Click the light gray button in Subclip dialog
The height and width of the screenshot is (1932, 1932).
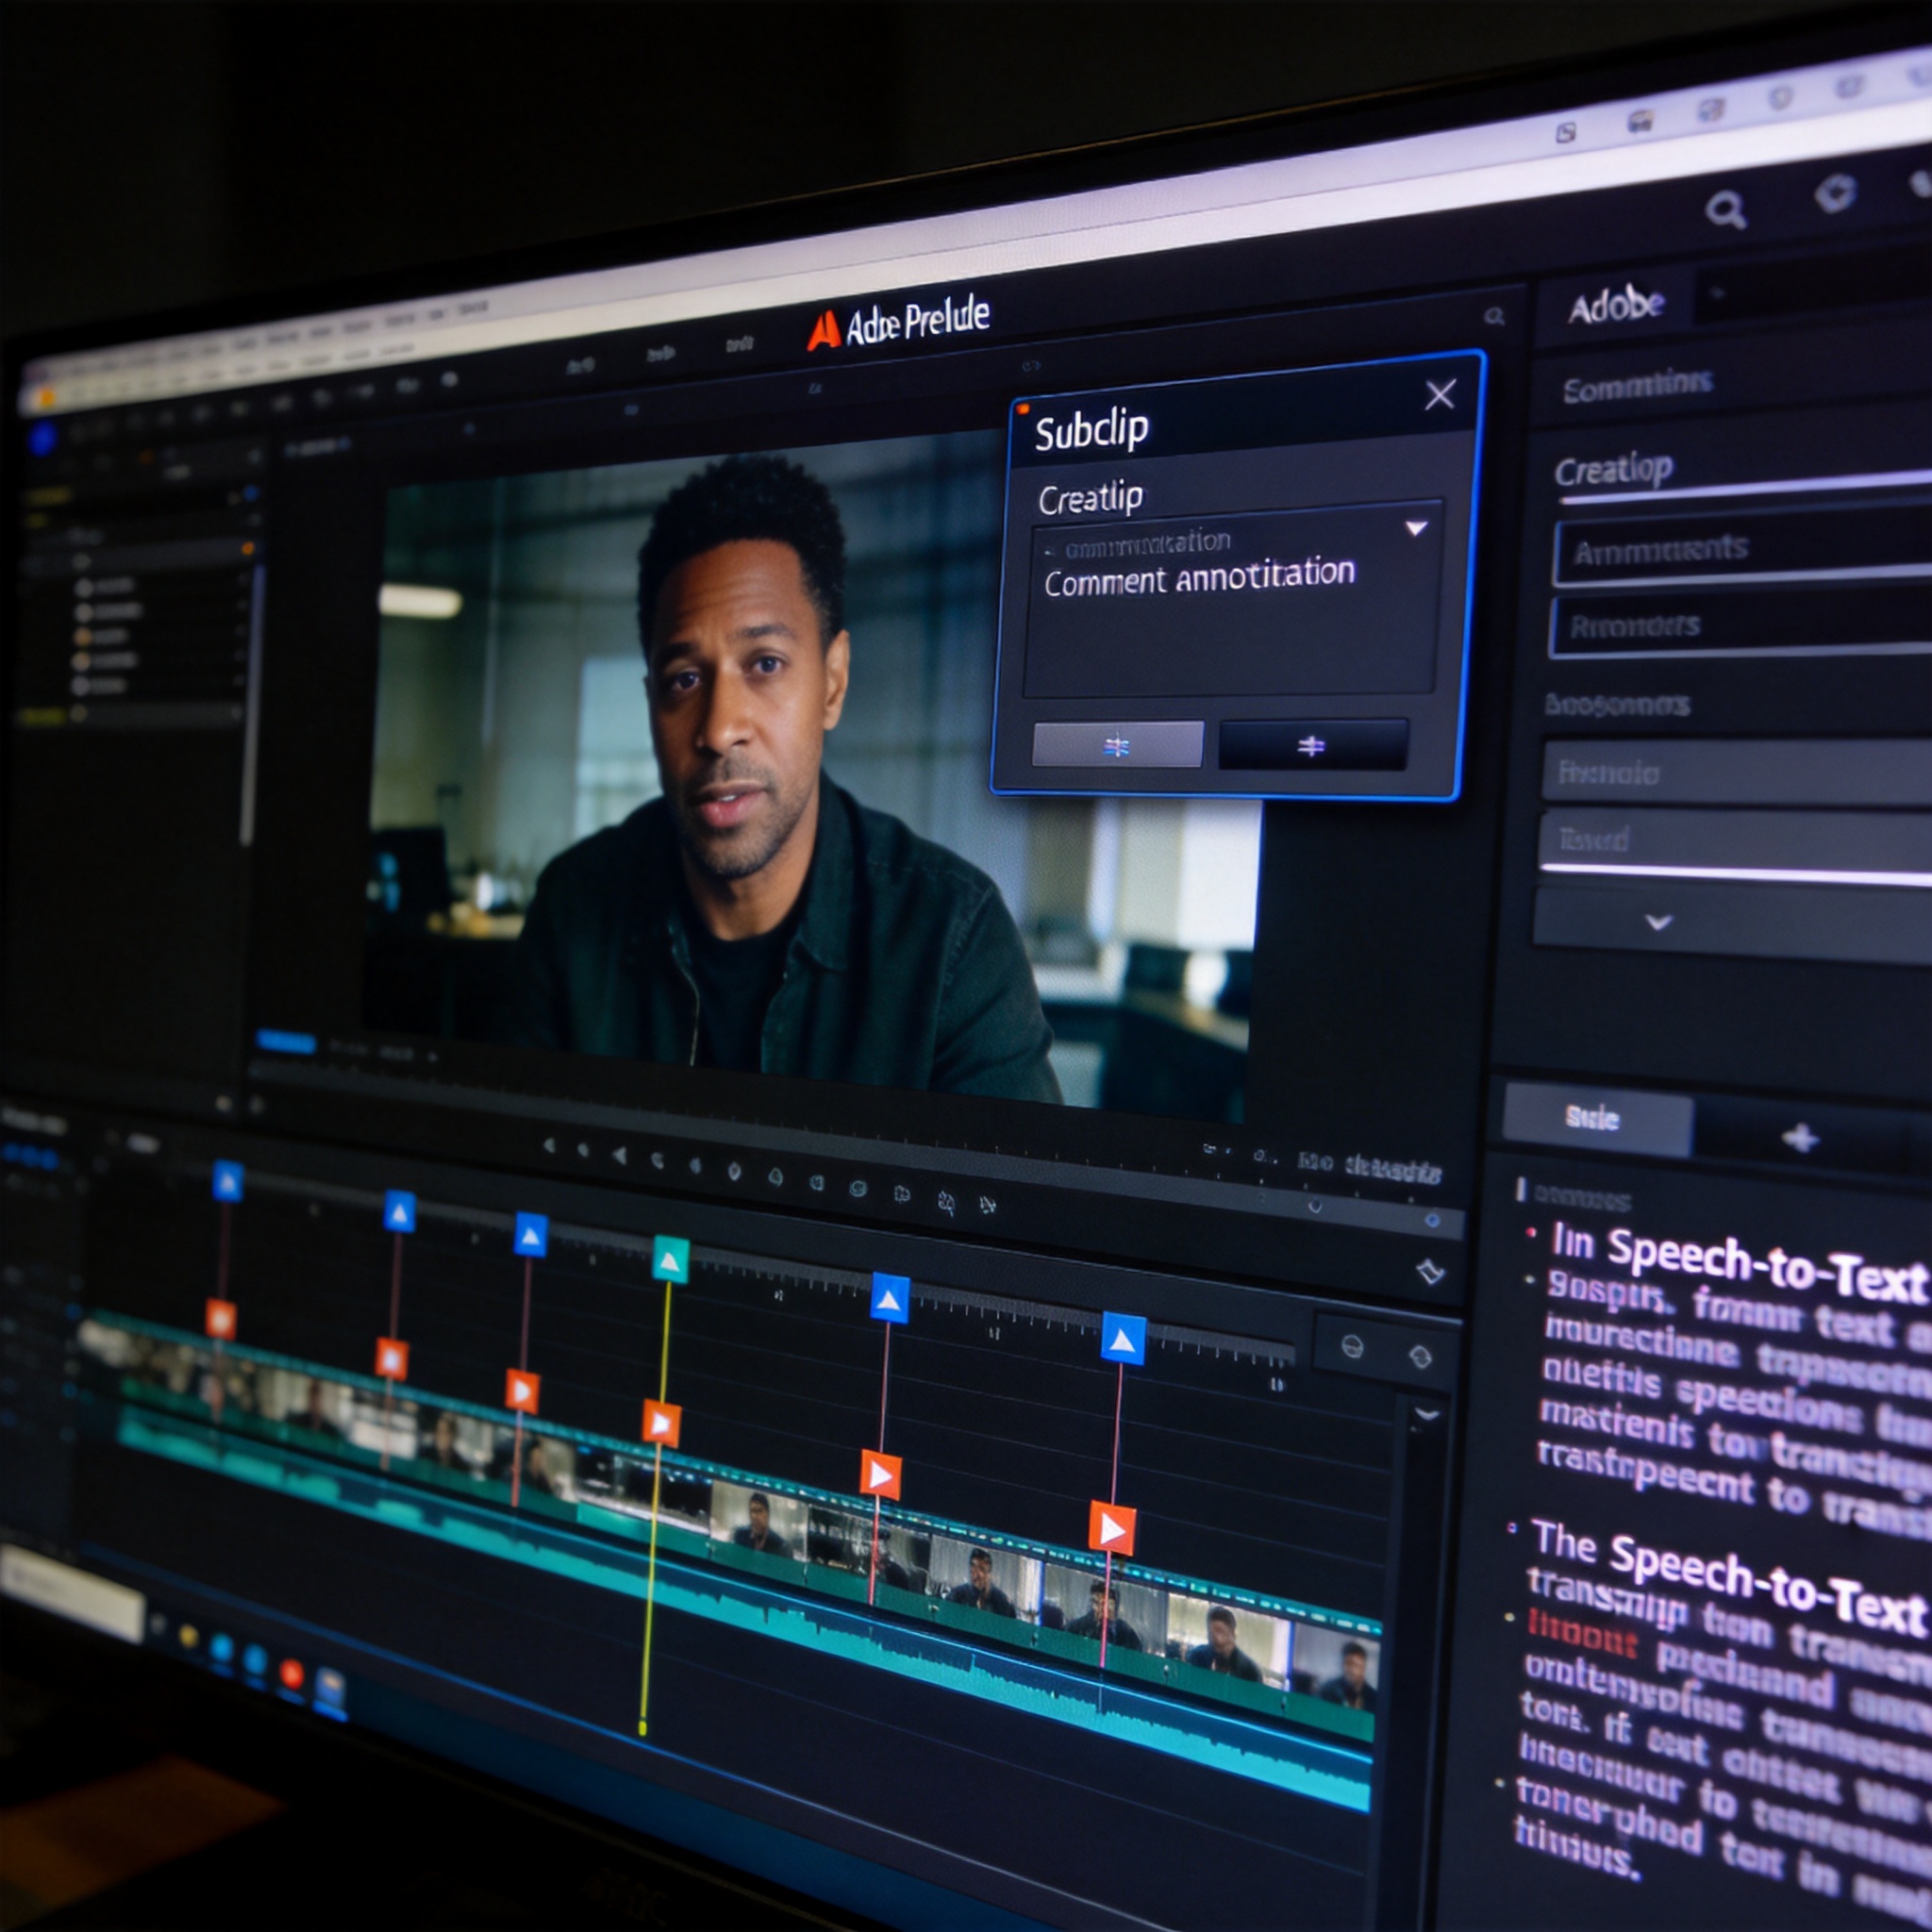1117,745
